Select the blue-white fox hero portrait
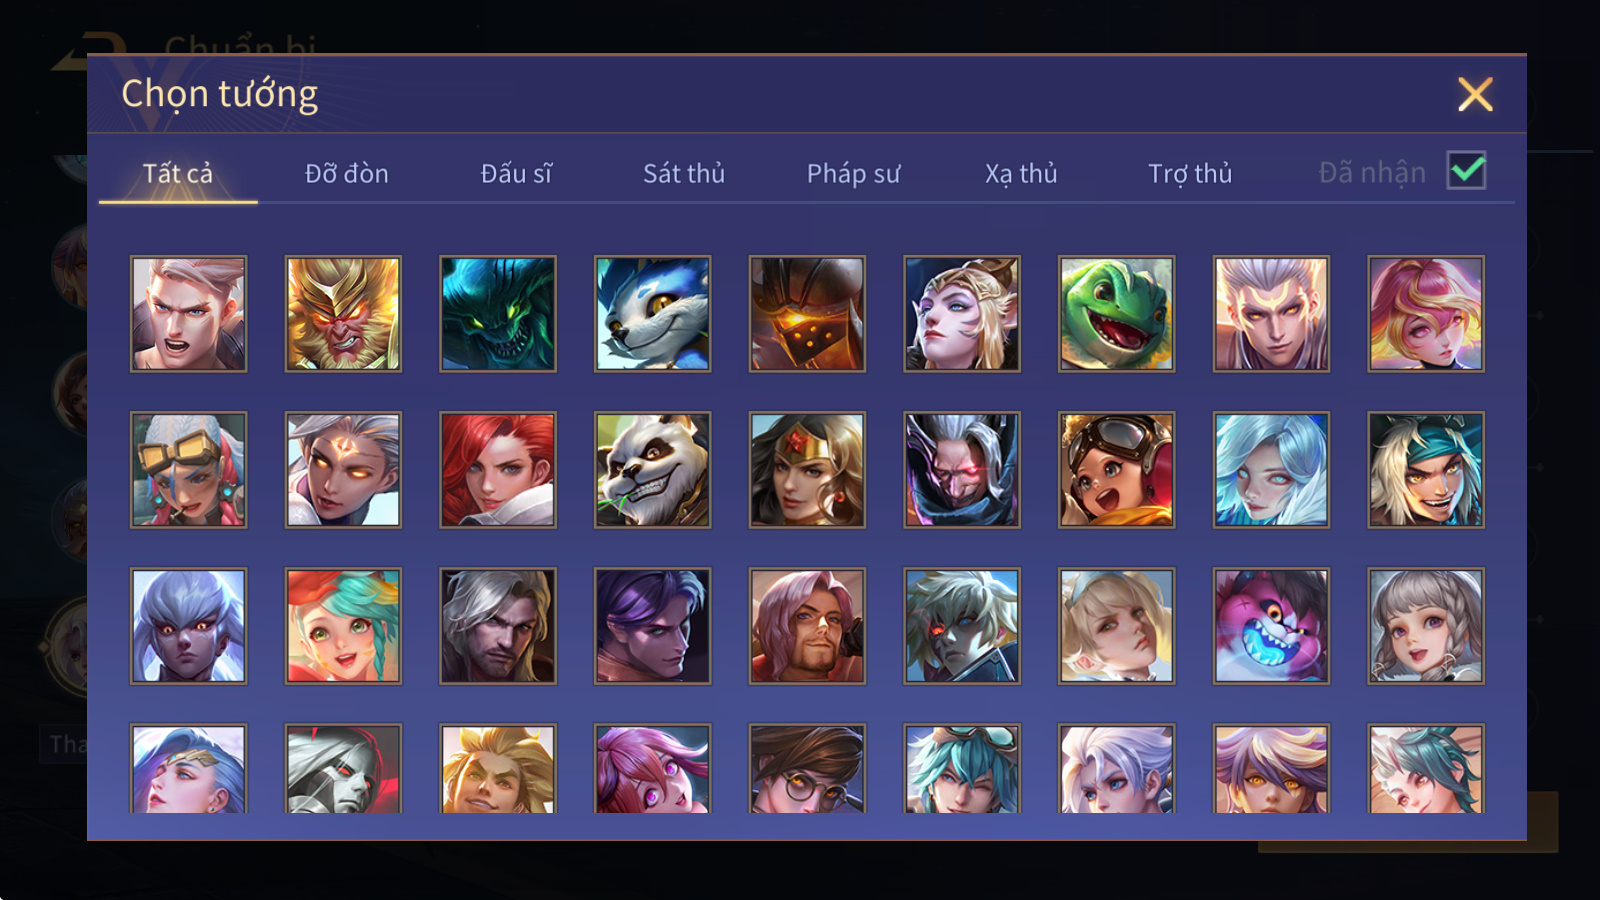This screenshot has height=900, width=1600. [652, 314]
